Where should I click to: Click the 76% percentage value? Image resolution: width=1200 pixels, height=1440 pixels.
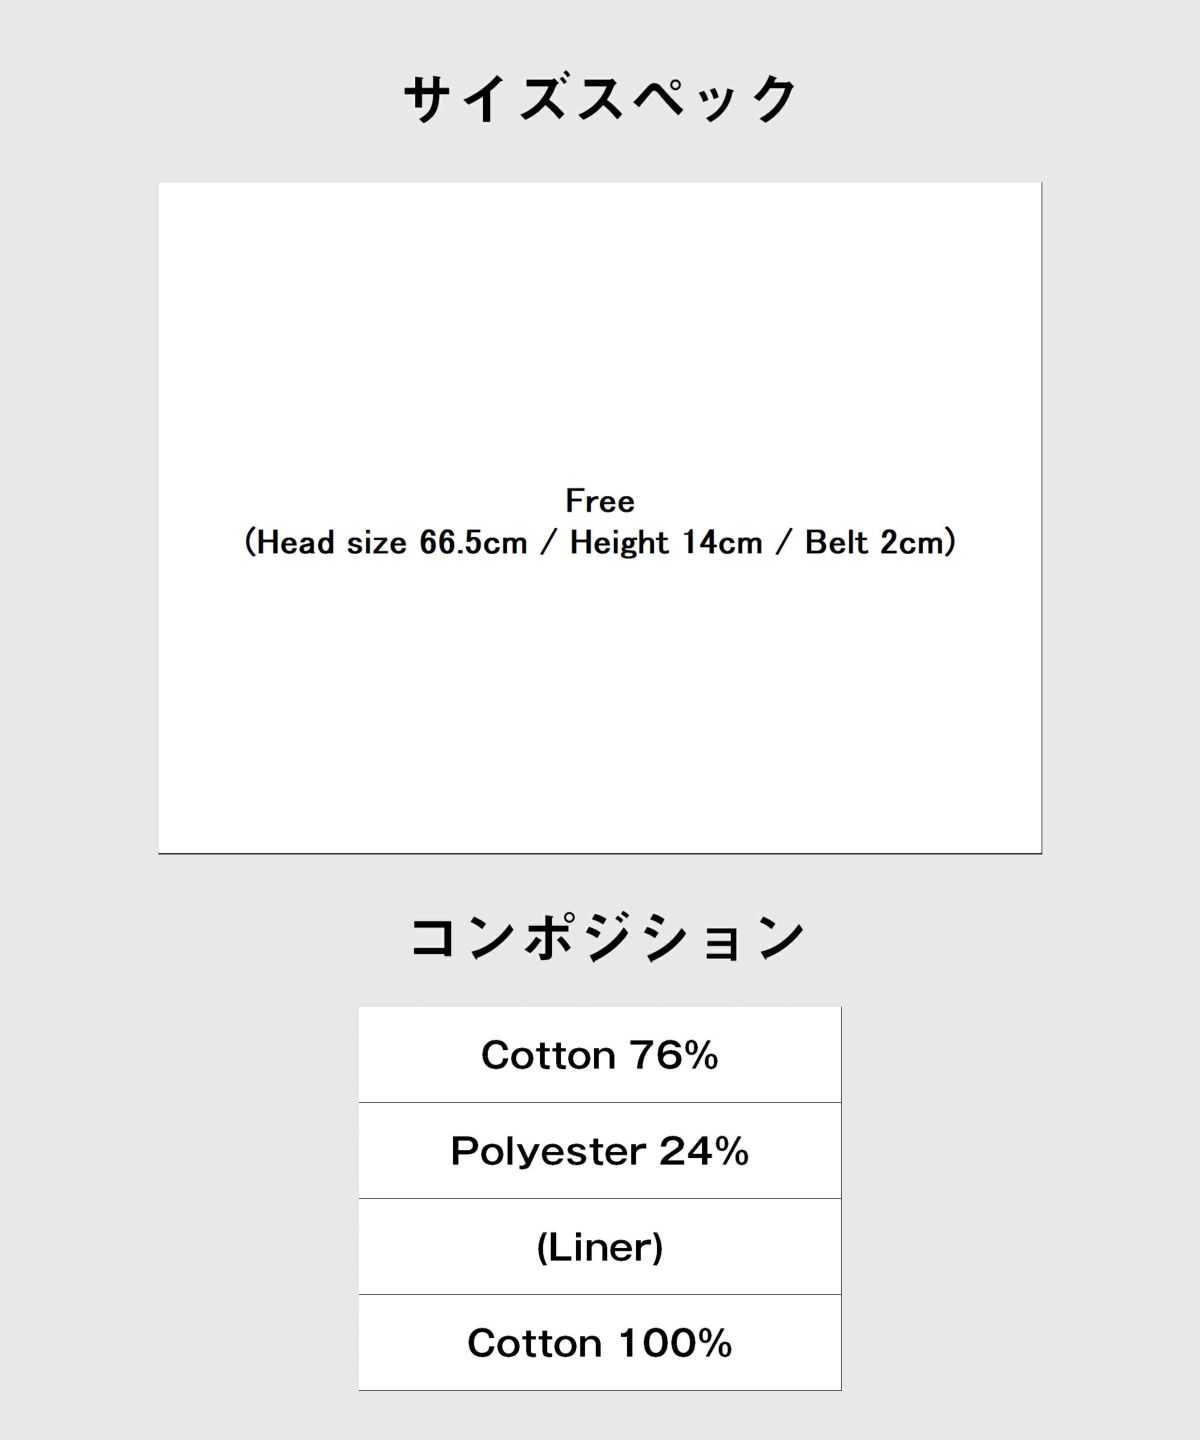[x=673, y=1055]
